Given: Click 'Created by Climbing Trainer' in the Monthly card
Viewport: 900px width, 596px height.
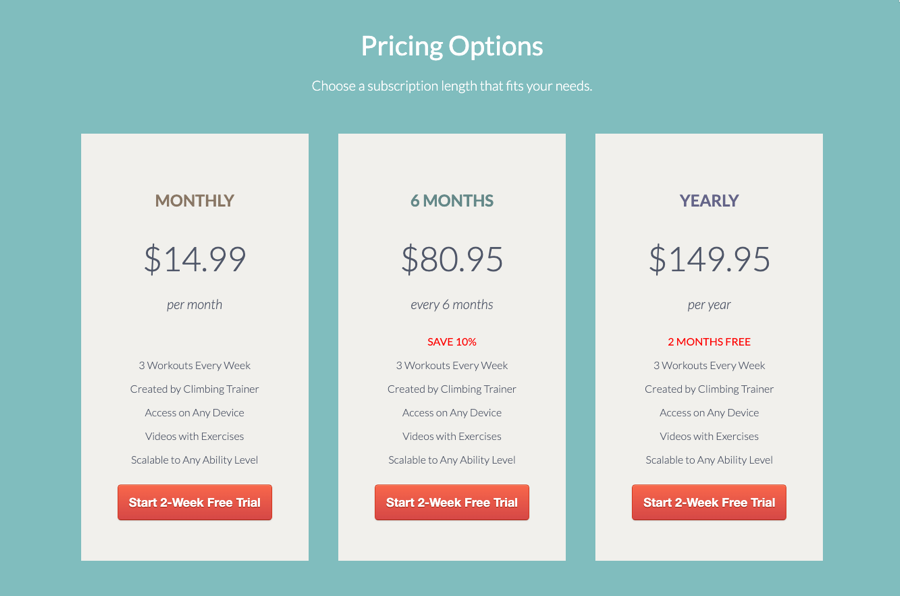Looking at the screenshot, I should (x=195, y=389).
